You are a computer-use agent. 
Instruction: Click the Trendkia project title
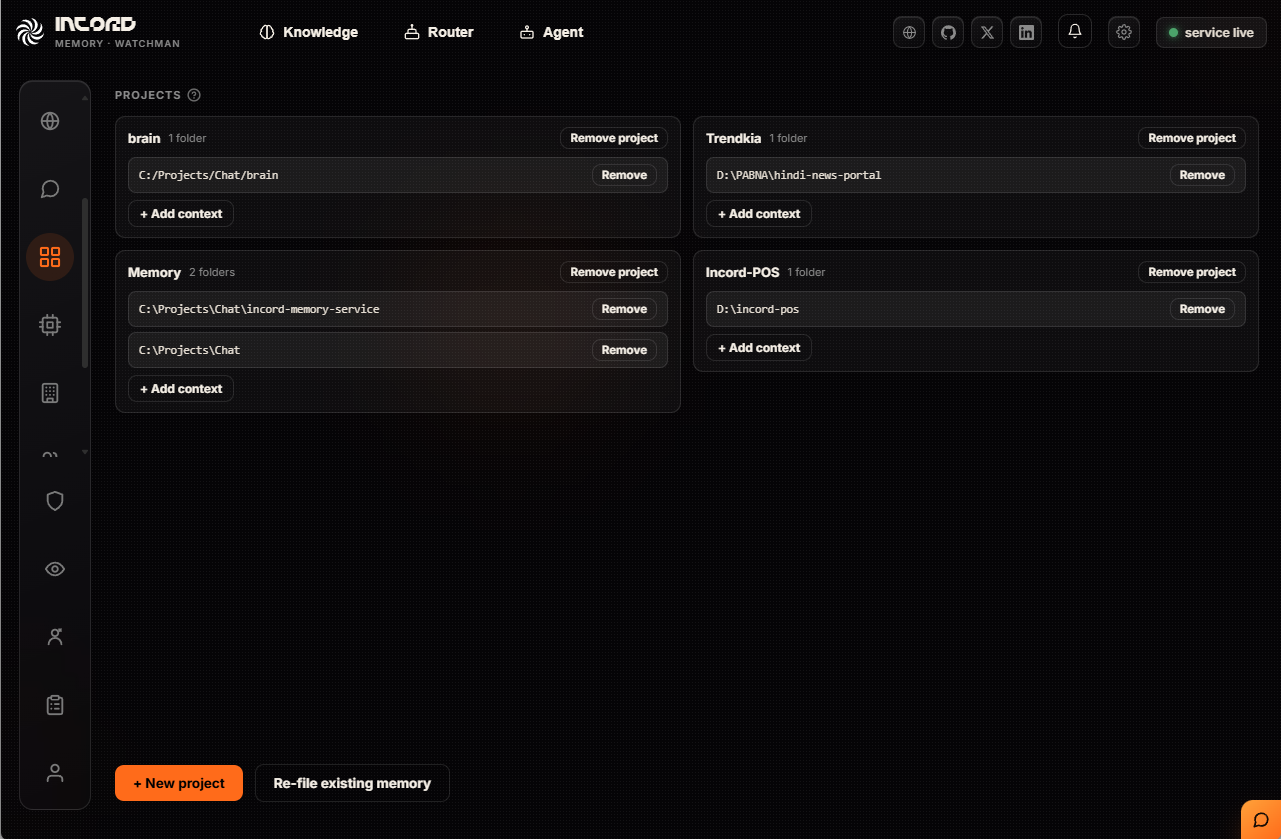(x=733, y=138)
